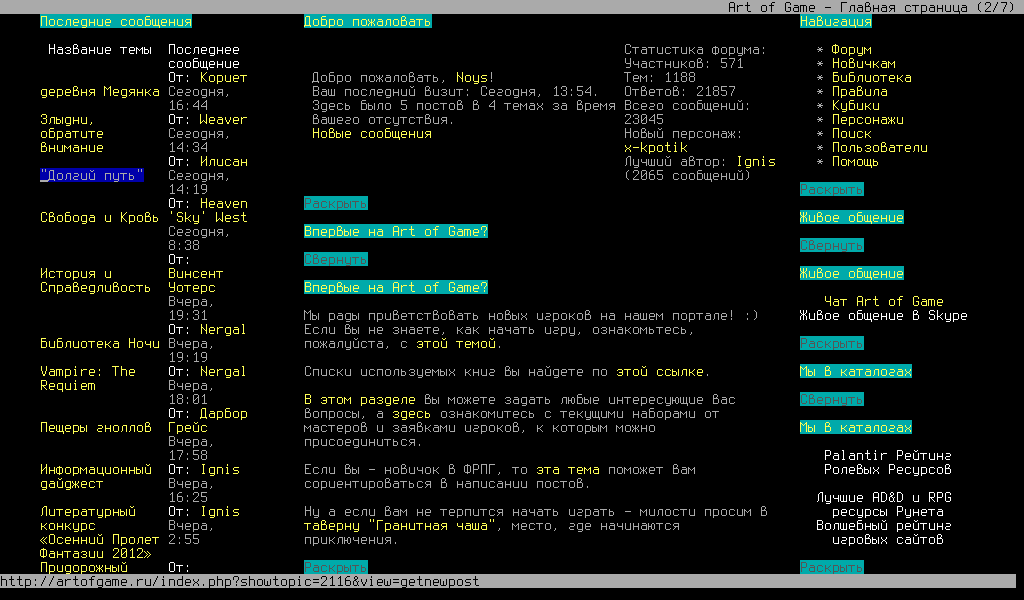Open the Пещеры гноллов topic
Image resolution: width=1024 pixels, height=600 pixels.
click(x=95, y=427)
